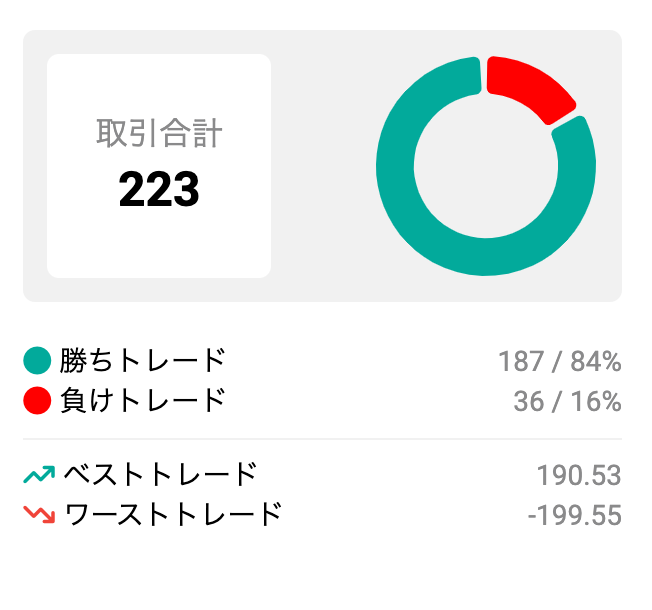The image size is (652, 610).
Task: Click the green winning trades legend dot
Action: [x=37, y=360]
